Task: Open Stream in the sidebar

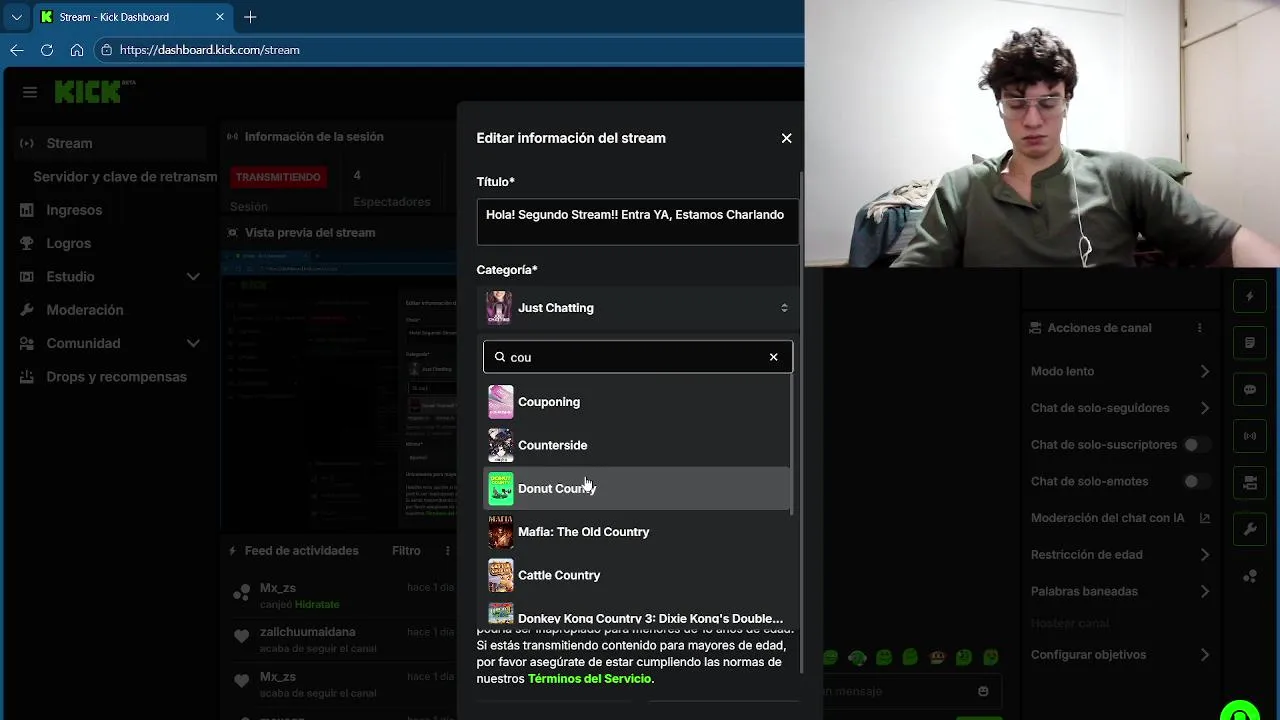Action: click(x=110, y=143)
